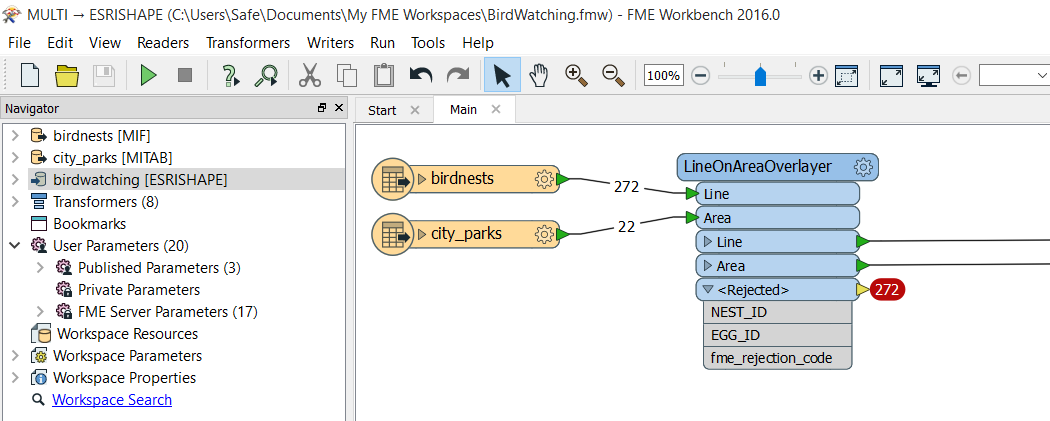The image size is (1050, 421).
Task: Paste with the clipboard icon
Action: pyautogui.click(x=384, y=76)
